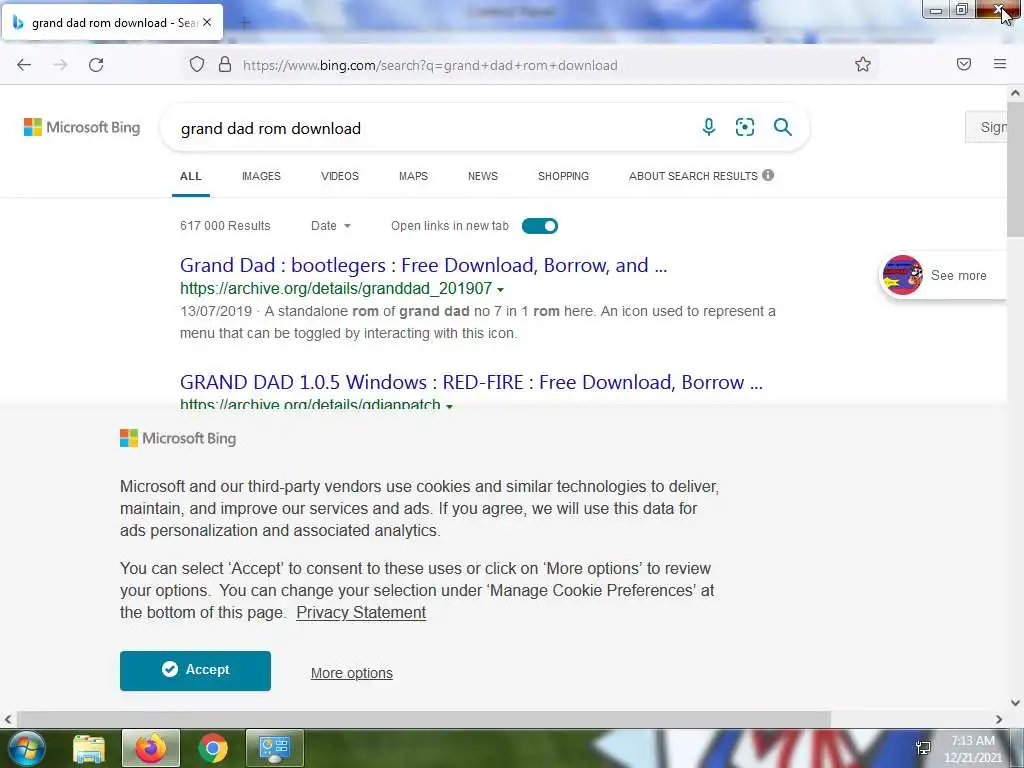This screenshot has width=1024, height=768.
Task: Open GRAND DAD 1.0.5 Windows RED-FIRE result
Action: click(x=471, y=382)
